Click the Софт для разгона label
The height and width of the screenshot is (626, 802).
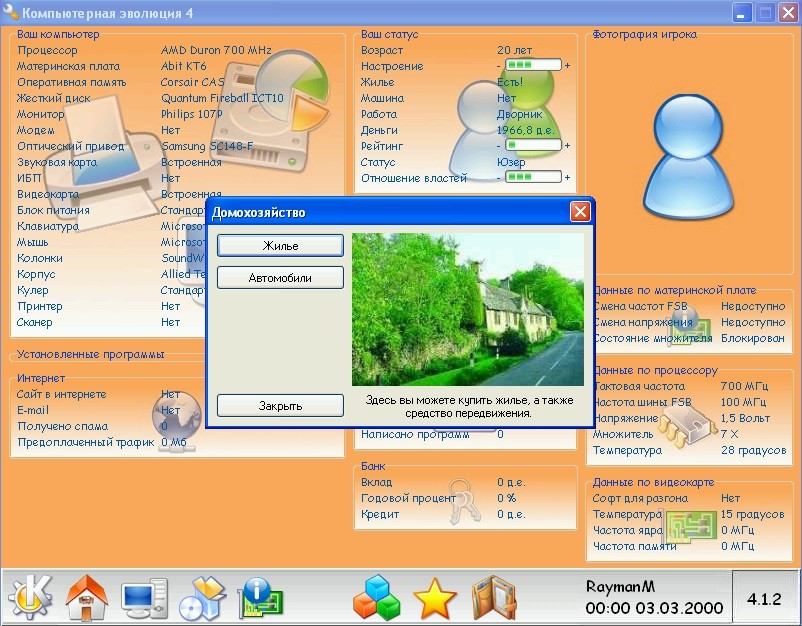pos(640,498)
